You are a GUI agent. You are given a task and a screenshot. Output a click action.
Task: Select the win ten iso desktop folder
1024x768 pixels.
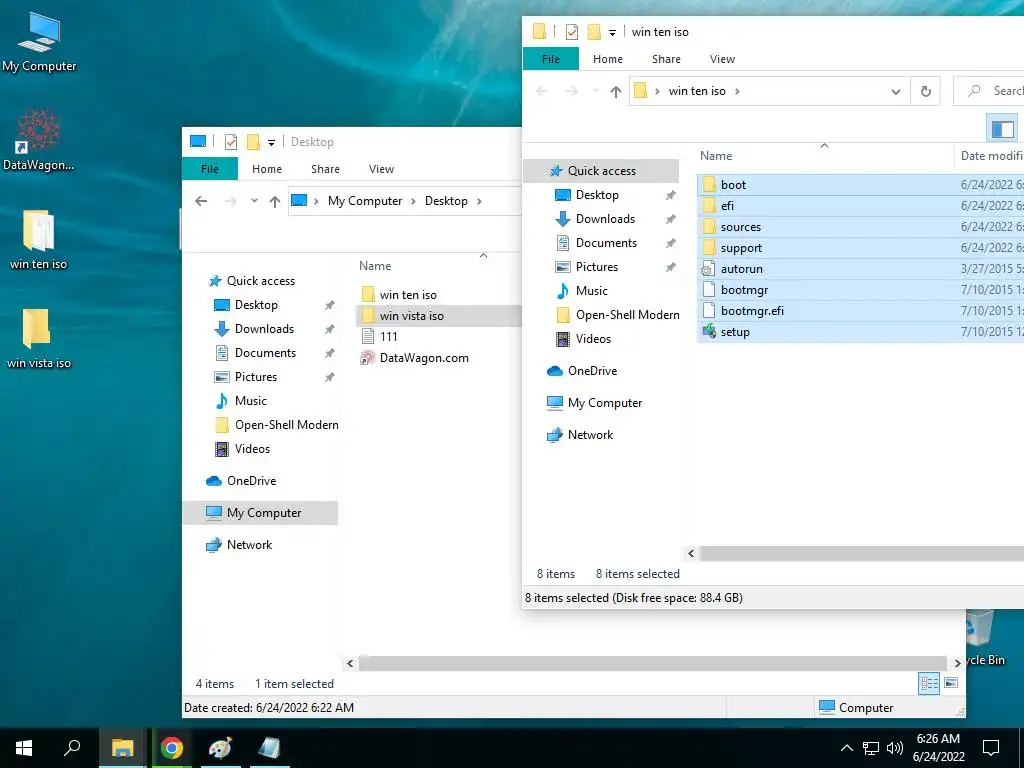point(38,239)
